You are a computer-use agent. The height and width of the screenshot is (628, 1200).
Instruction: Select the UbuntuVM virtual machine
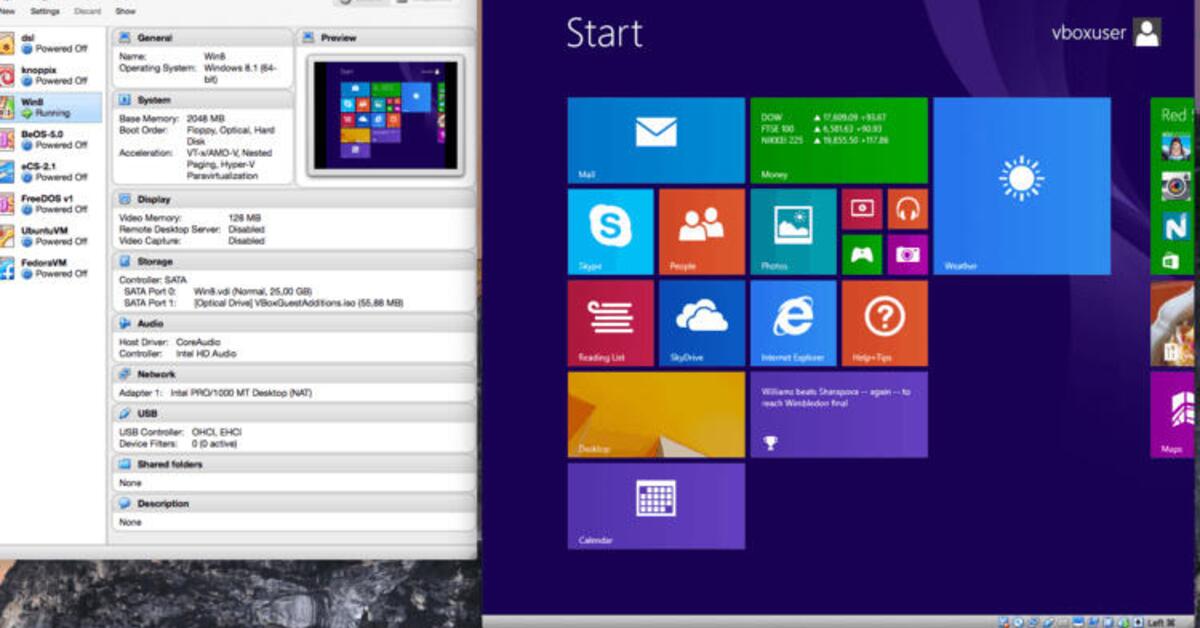(51, 236)
